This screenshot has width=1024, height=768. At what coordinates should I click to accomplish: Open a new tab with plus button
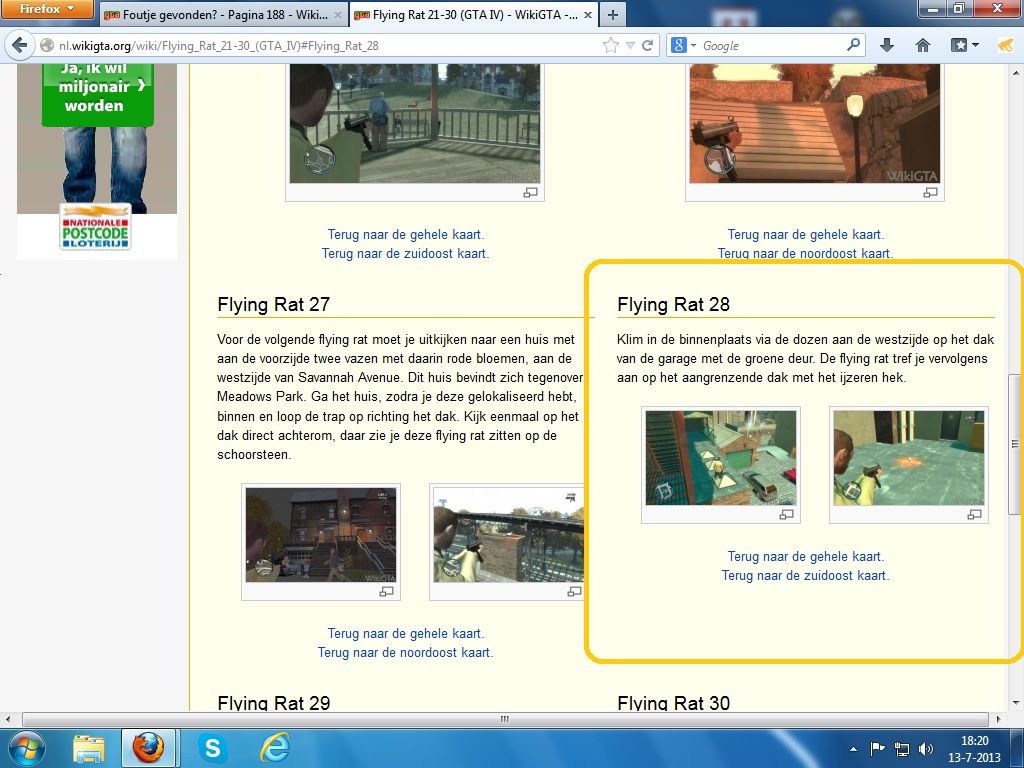click(x=612, y=15)
